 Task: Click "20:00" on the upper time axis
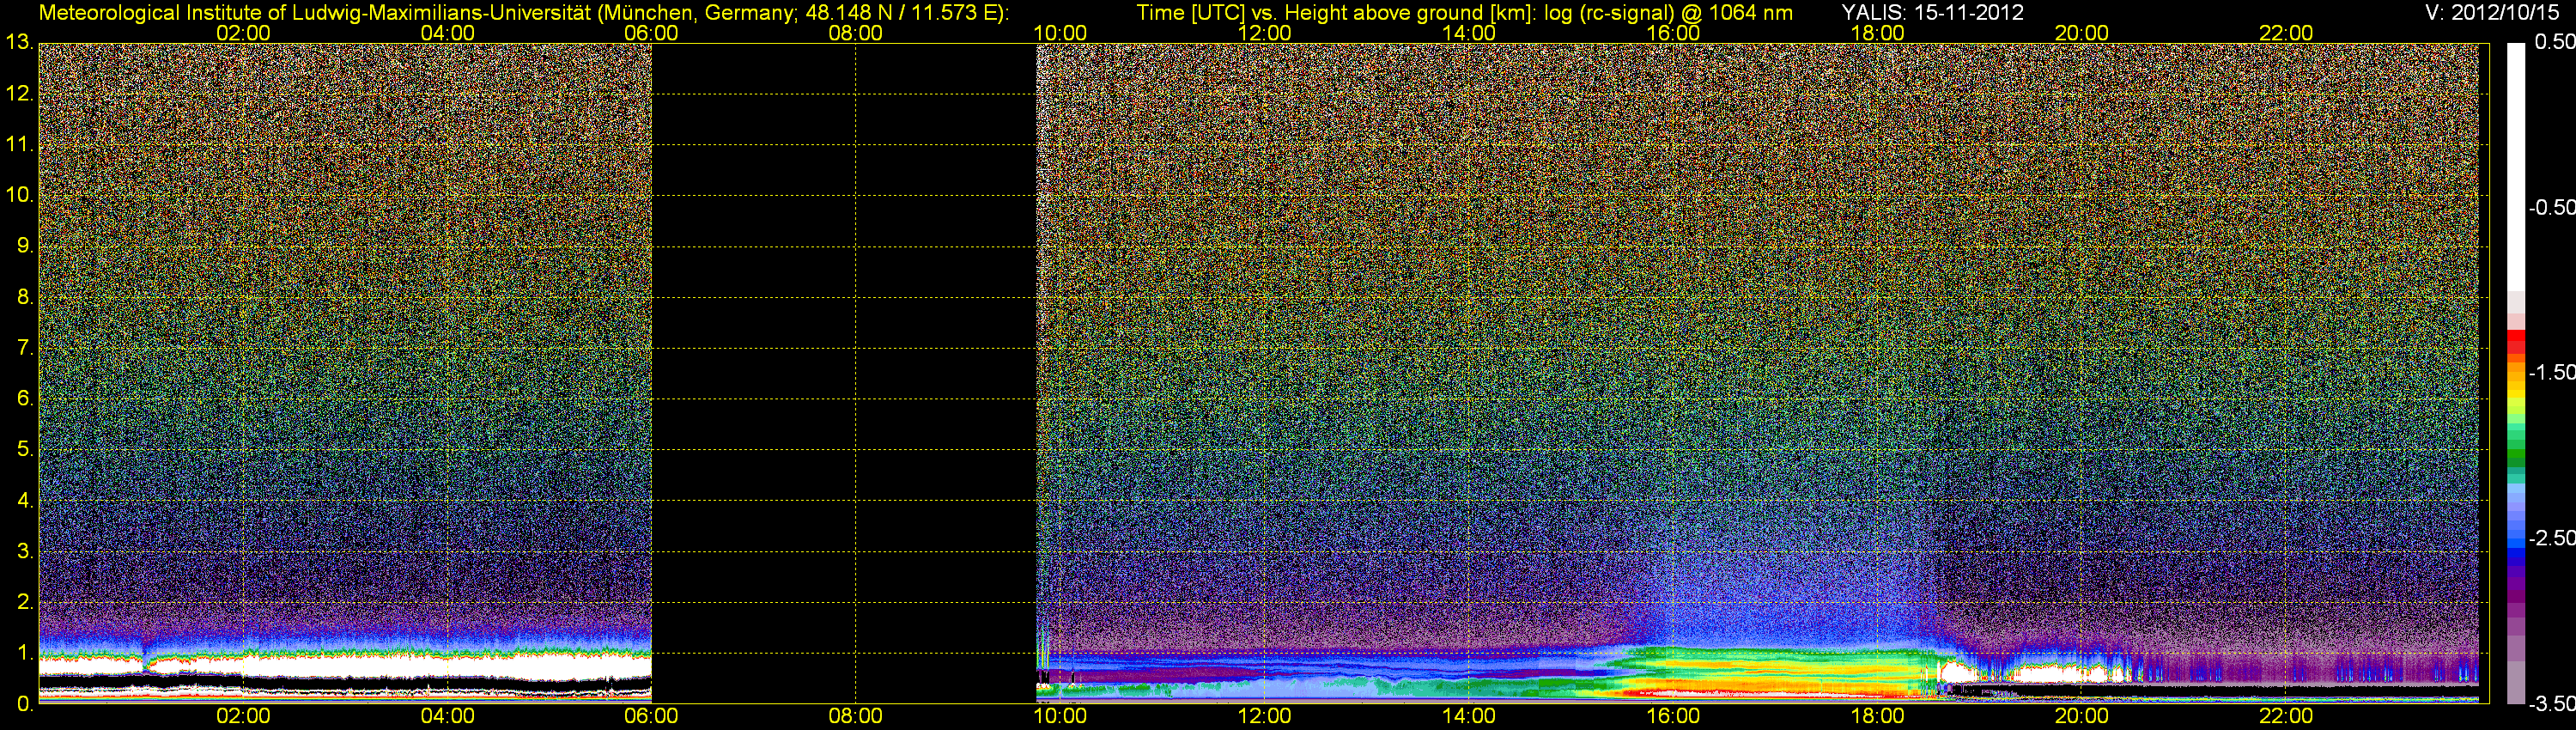pos(2082,33)
